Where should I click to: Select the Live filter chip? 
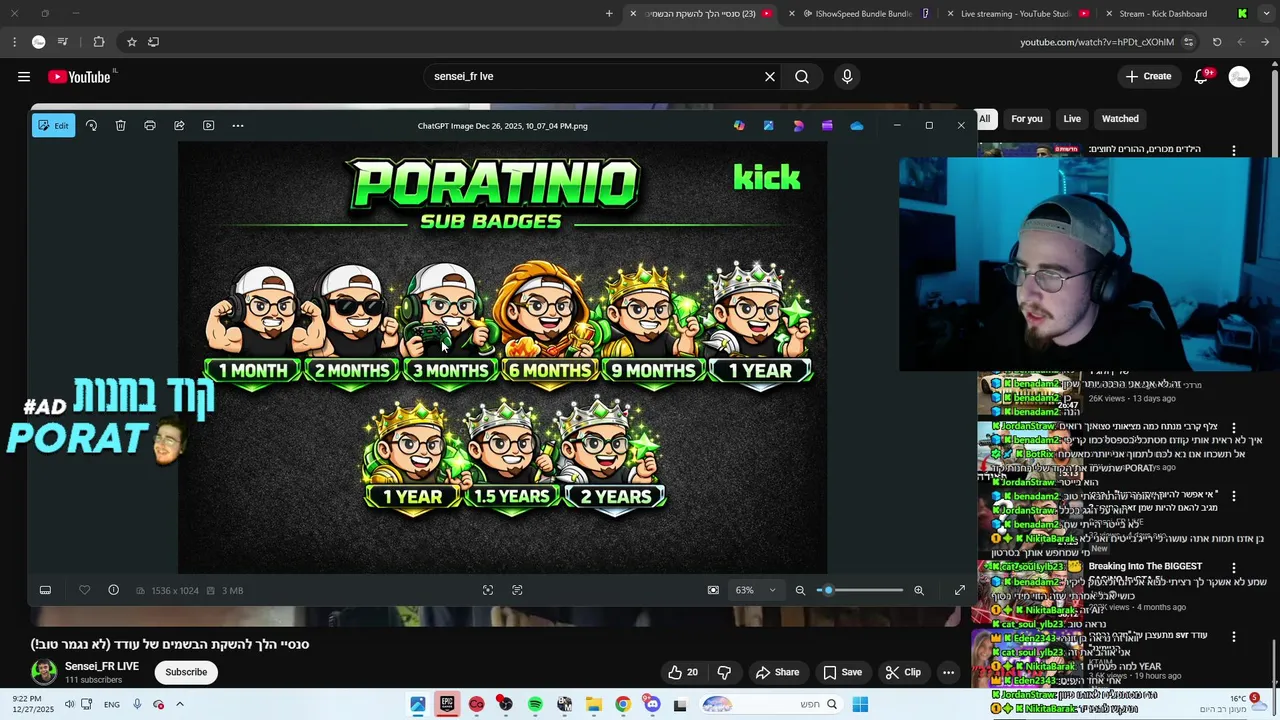(1072, 119)
